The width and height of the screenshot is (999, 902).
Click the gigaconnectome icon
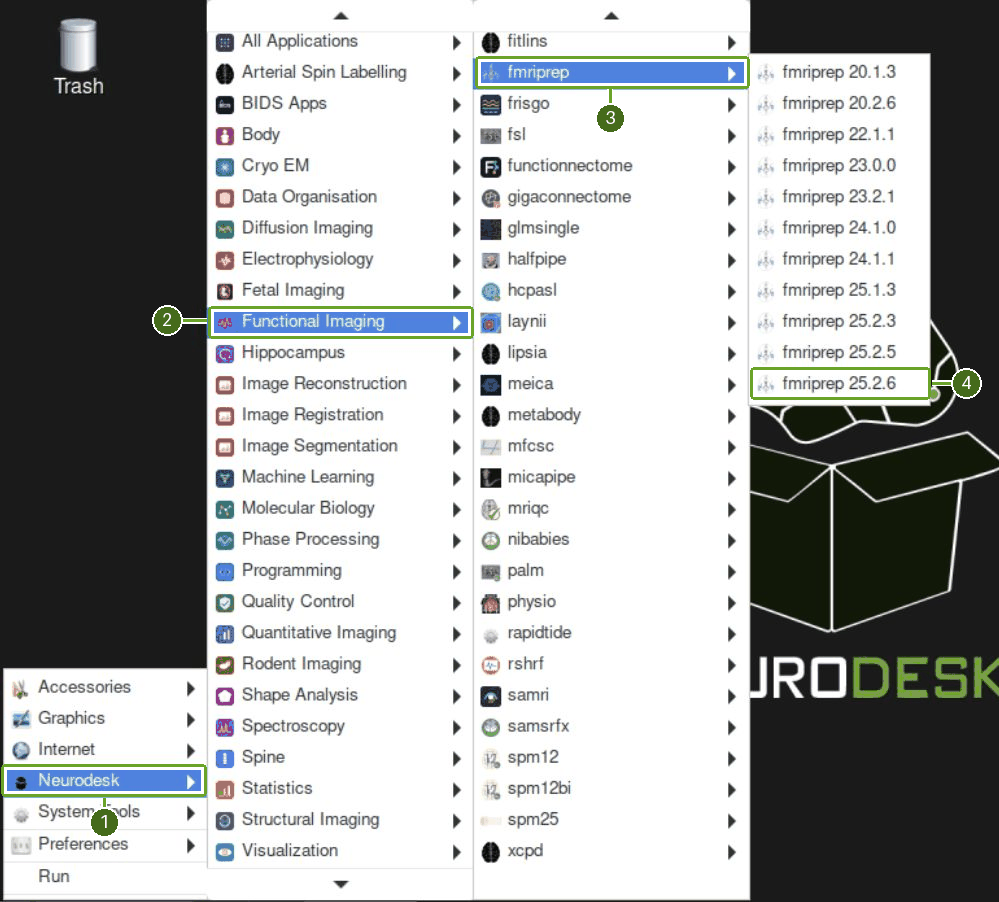[x=491, y=198]
